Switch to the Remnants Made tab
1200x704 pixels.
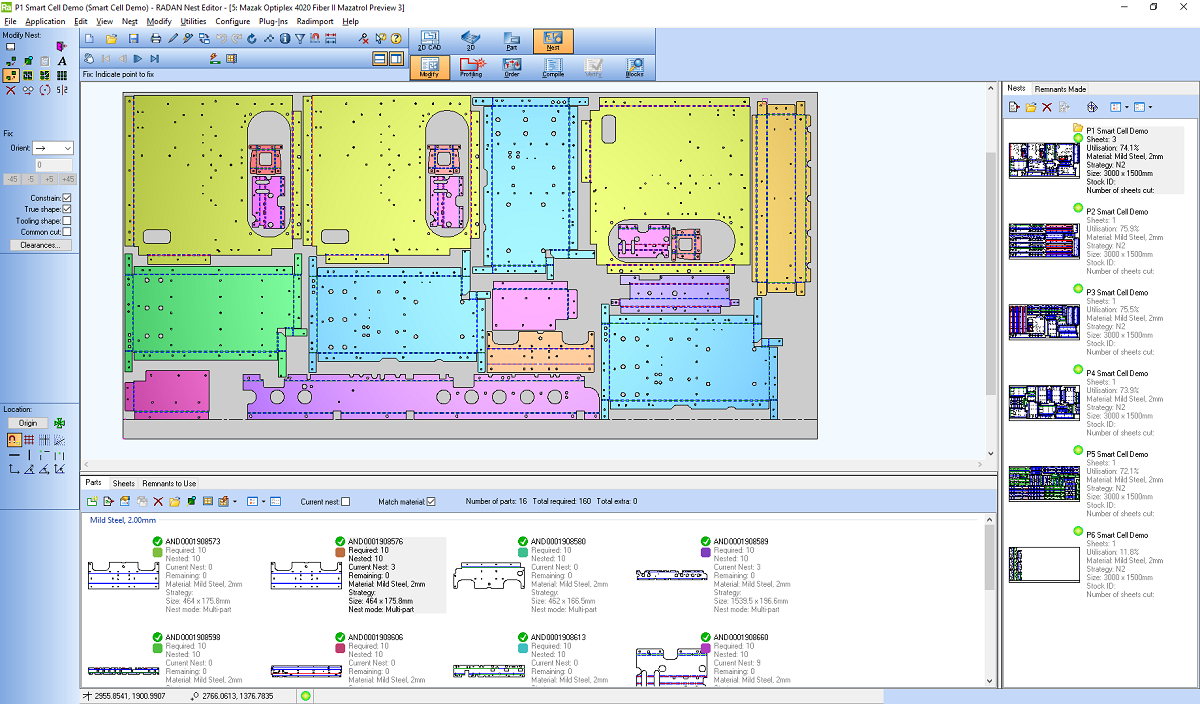[x=1060, y=89]
